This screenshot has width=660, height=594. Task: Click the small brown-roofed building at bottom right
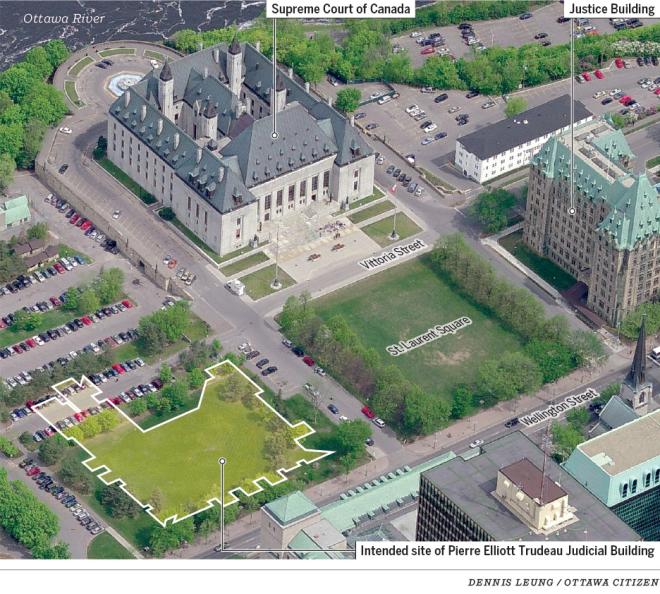coord(532,493)
